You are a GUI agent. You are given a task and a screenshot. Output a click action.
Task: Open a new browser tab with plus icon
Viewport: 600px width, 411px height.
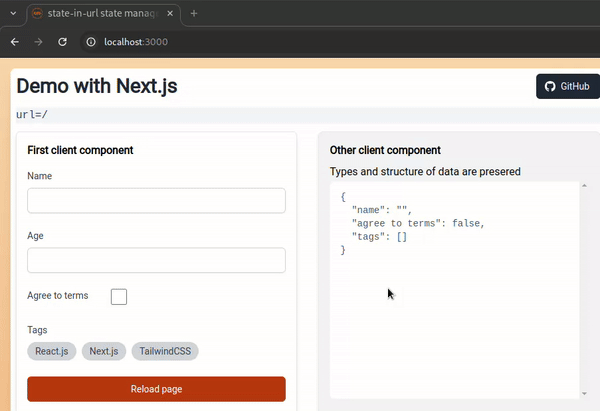pos(194,13)
